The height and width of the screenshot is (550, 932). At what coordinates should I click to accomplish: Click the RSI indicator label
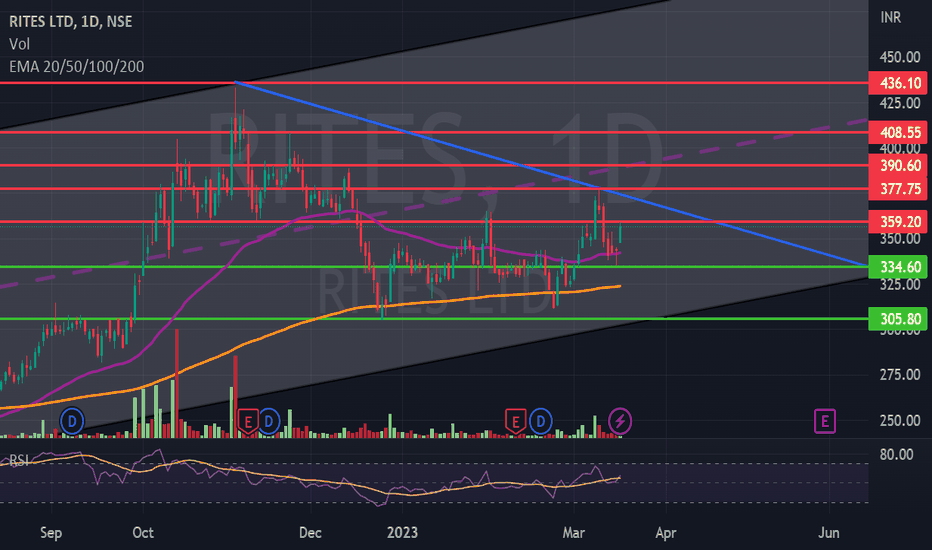coord(18,460)
